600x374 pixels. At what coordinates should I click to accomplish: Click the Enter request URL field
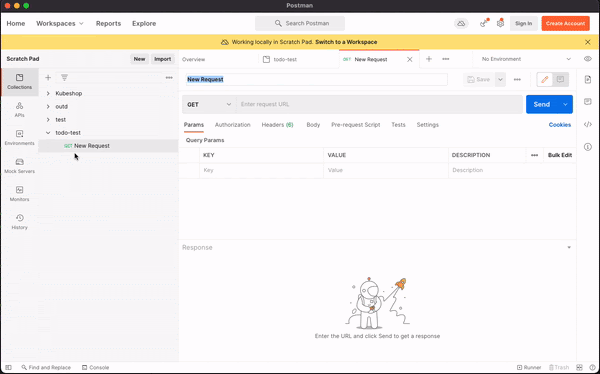point(379,105)
